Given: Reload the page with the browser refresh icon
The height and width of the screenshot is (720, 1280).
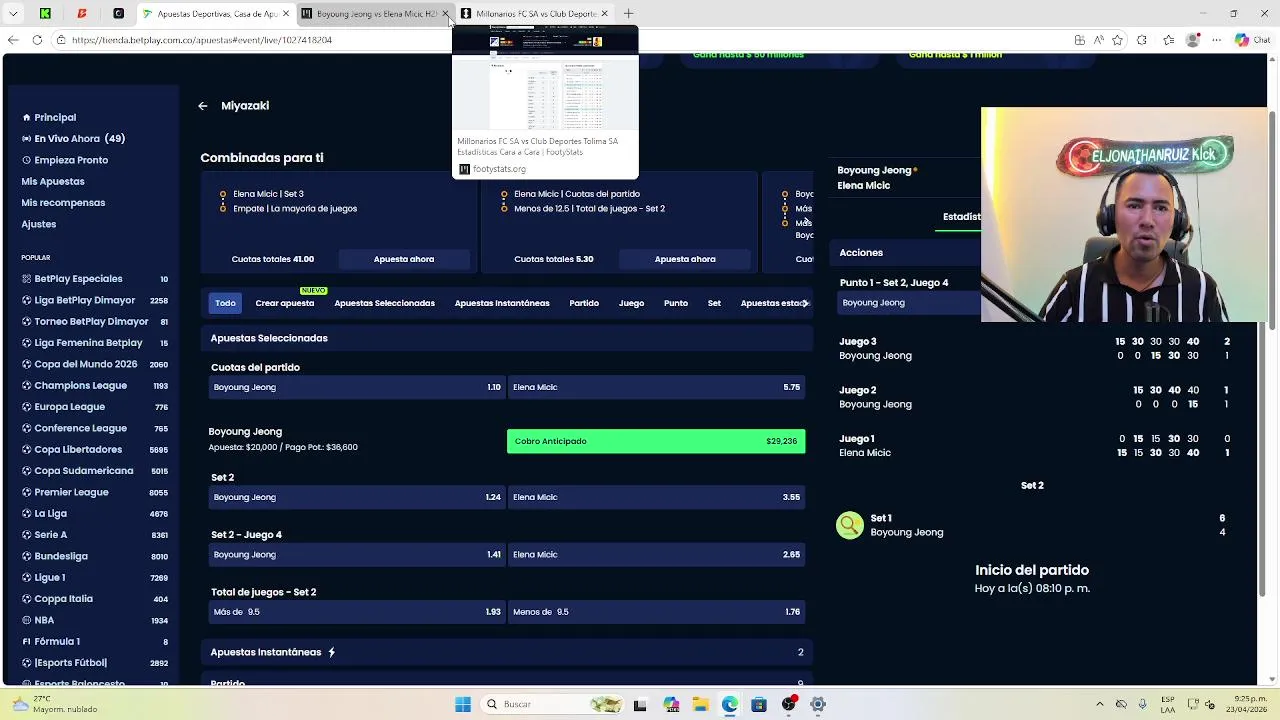Looking at the screenshot, I should (37, 40).
